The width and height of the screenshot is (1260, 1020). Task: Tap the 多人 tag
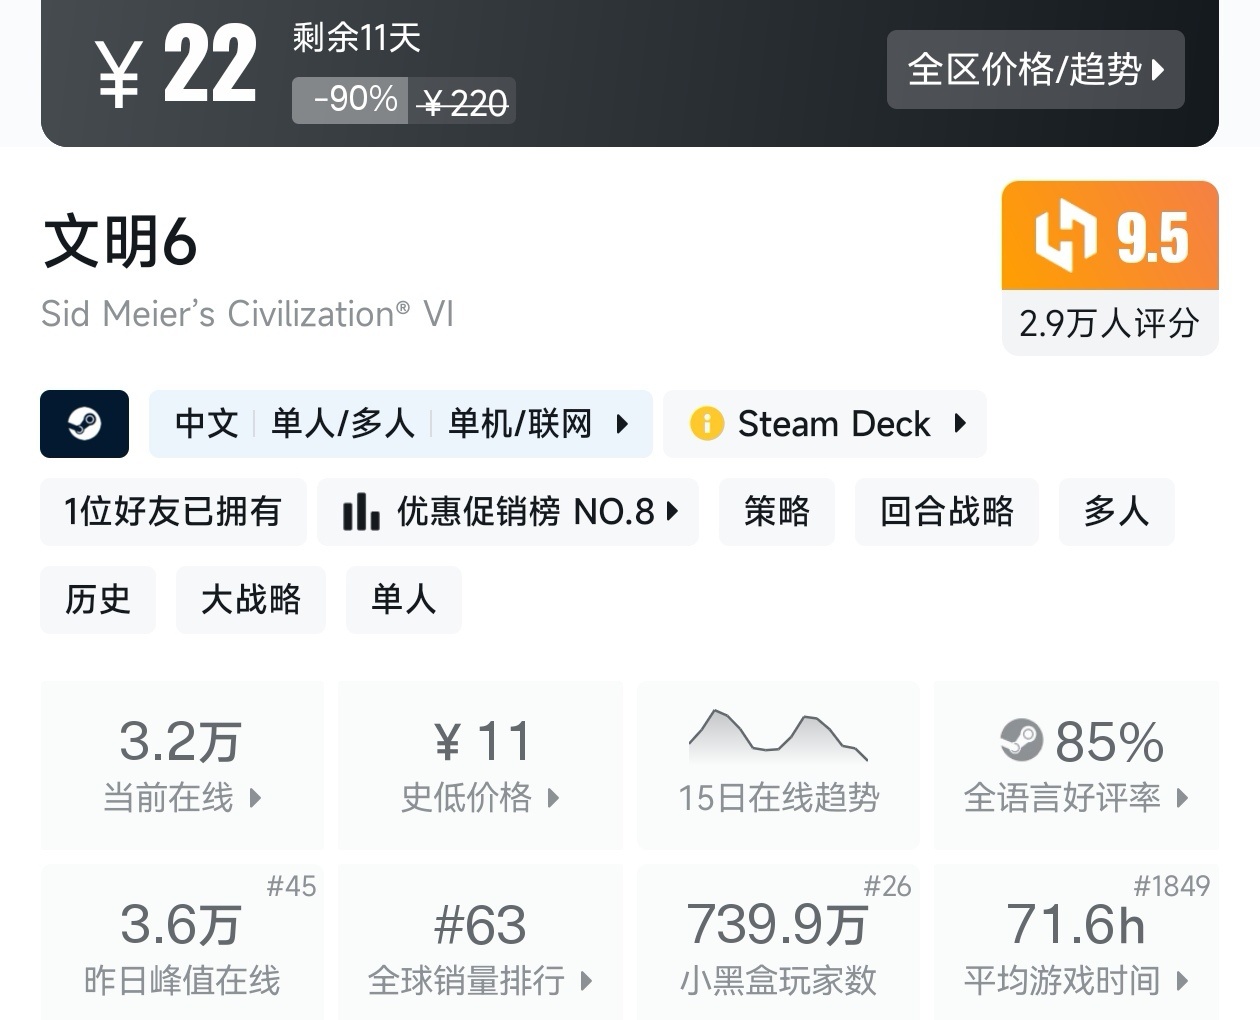click(x=1116, y=512)
